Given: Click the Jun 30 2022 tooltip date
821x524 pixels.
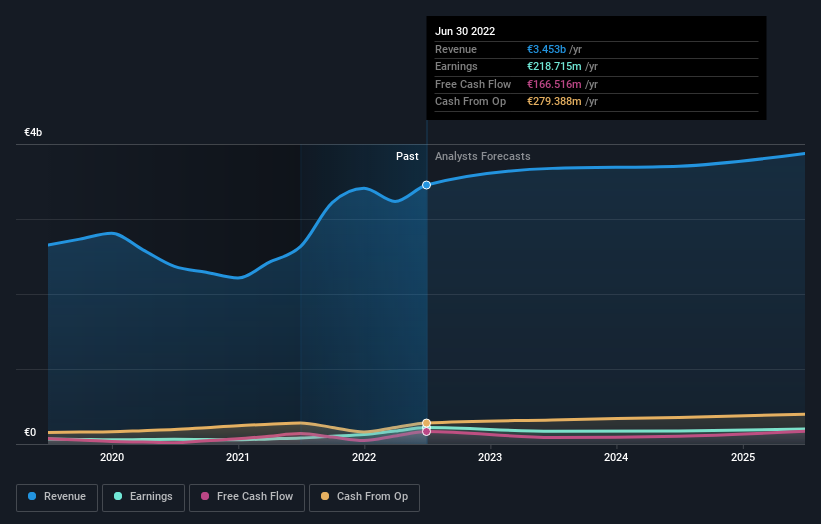Looking at the screenshot, I should (x=465, y=31).
